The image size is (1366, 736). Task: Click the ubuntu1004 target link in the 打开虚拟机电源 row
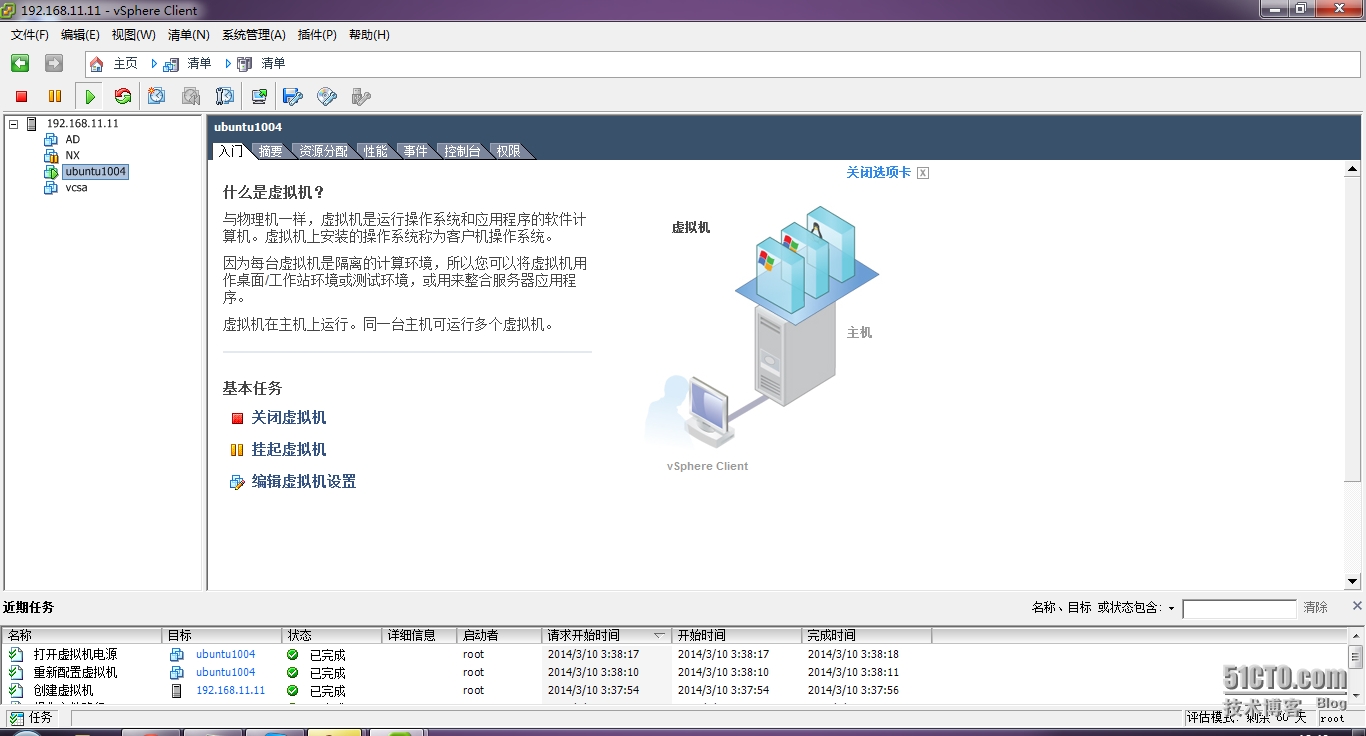225,654
